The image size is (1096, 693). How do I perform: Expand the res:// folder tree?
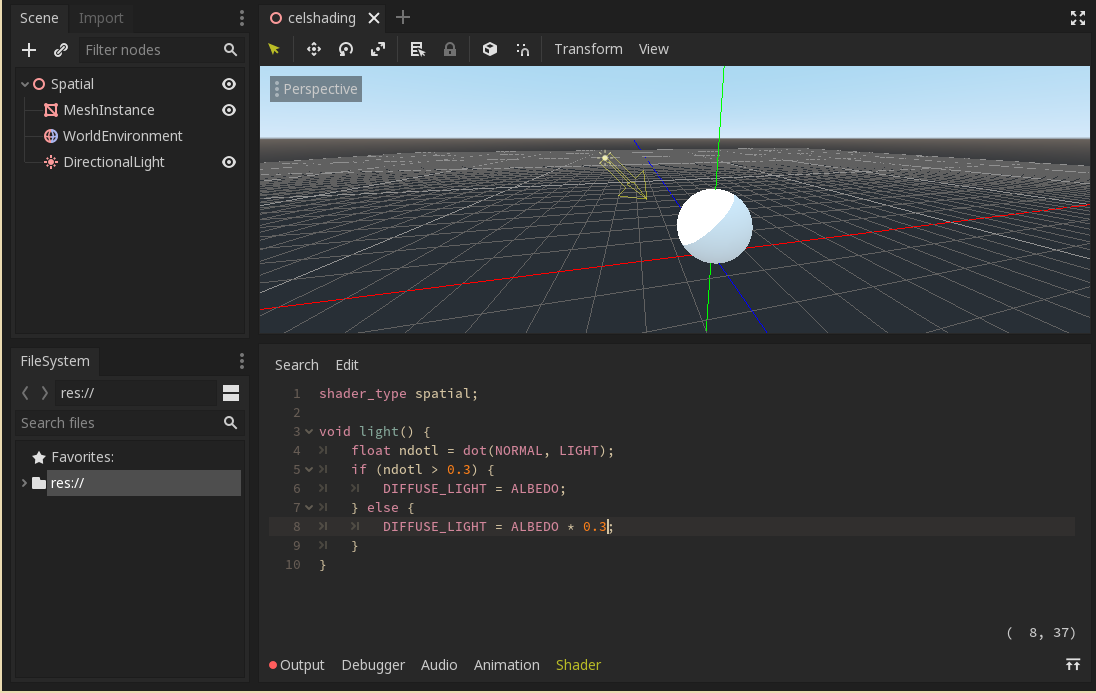[24, 483]
